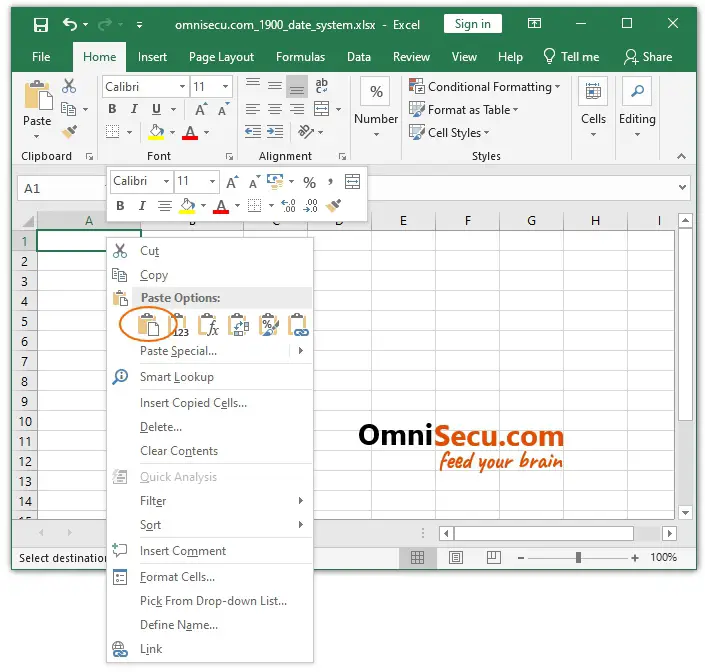The height and width of the screenshot is (672, 705).
Task: Click the ribbon Copy icon
Action: point(69,109)
